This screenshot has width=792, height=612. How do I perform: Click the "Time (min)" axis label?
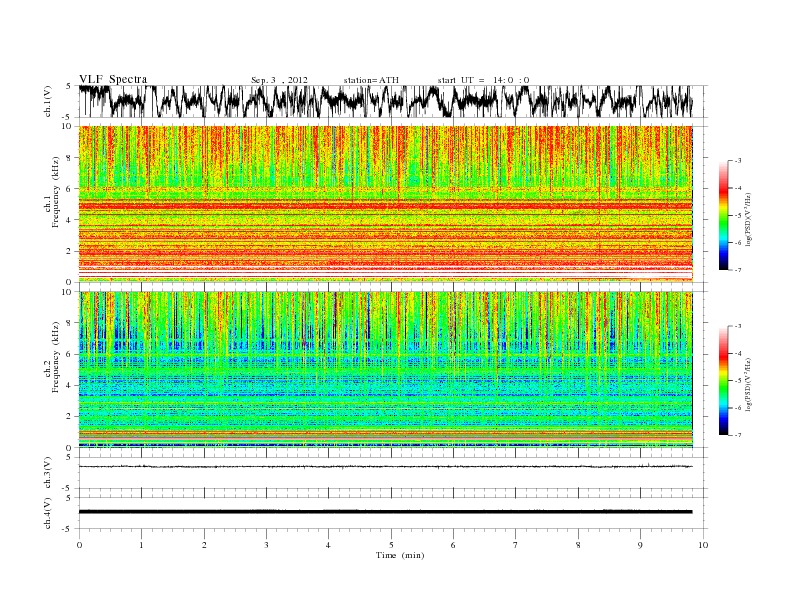(x=400, y=555)
